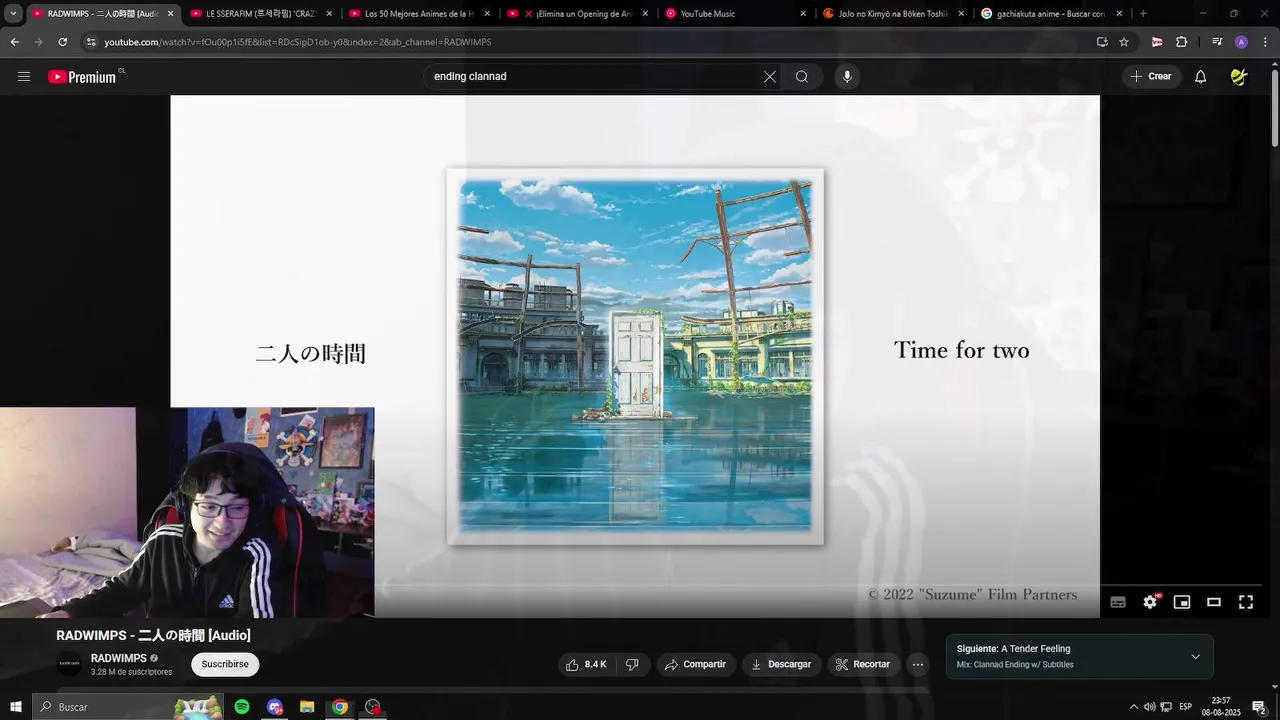Subscribe with the Suscribirse button
Screen dimensions: 1280x720
tap(225, 664)
